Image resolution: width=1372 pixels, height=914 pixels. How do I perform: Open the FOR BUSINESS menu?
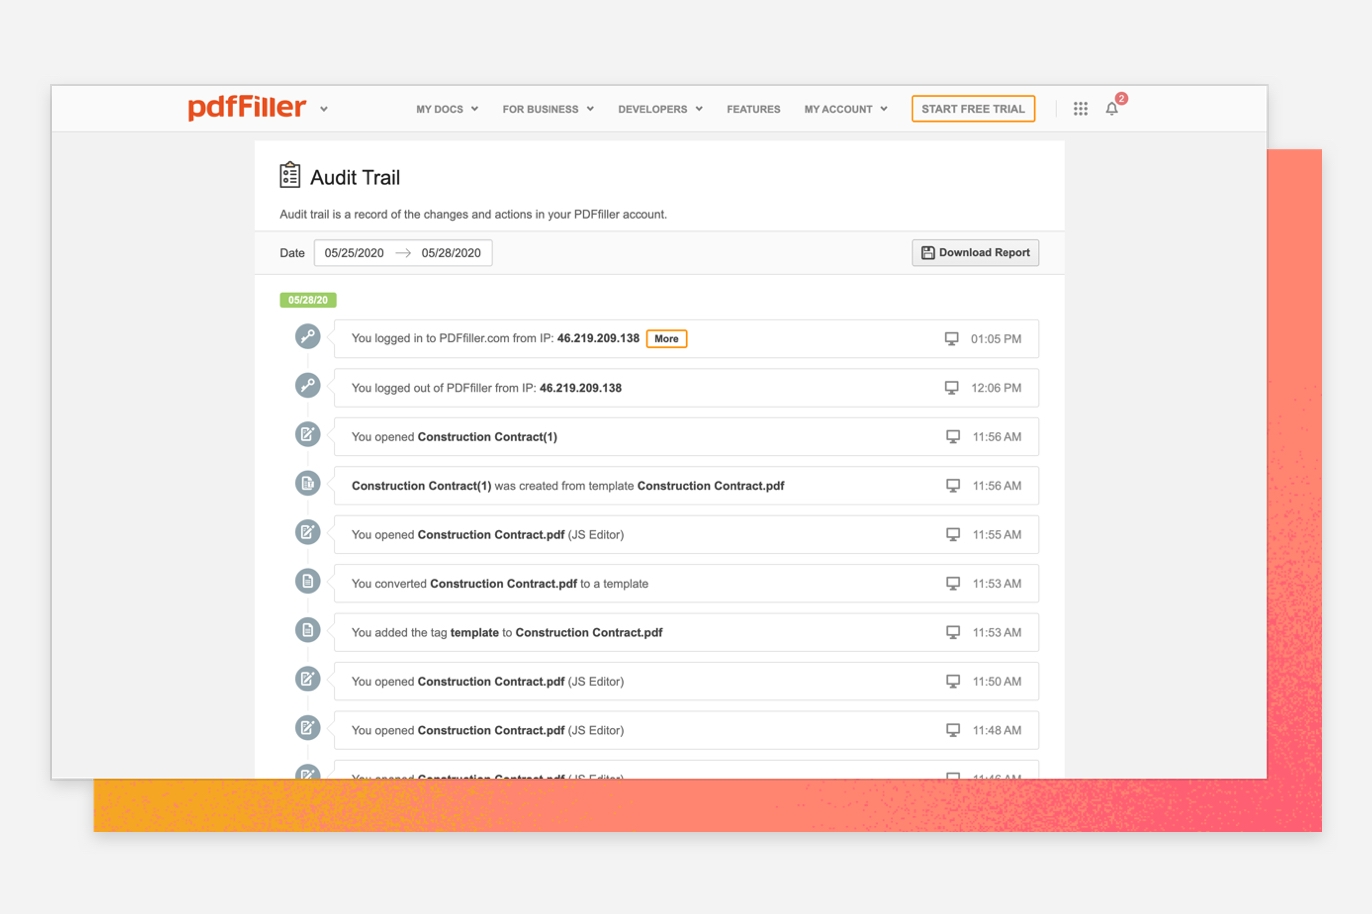(x=548, y=109)
